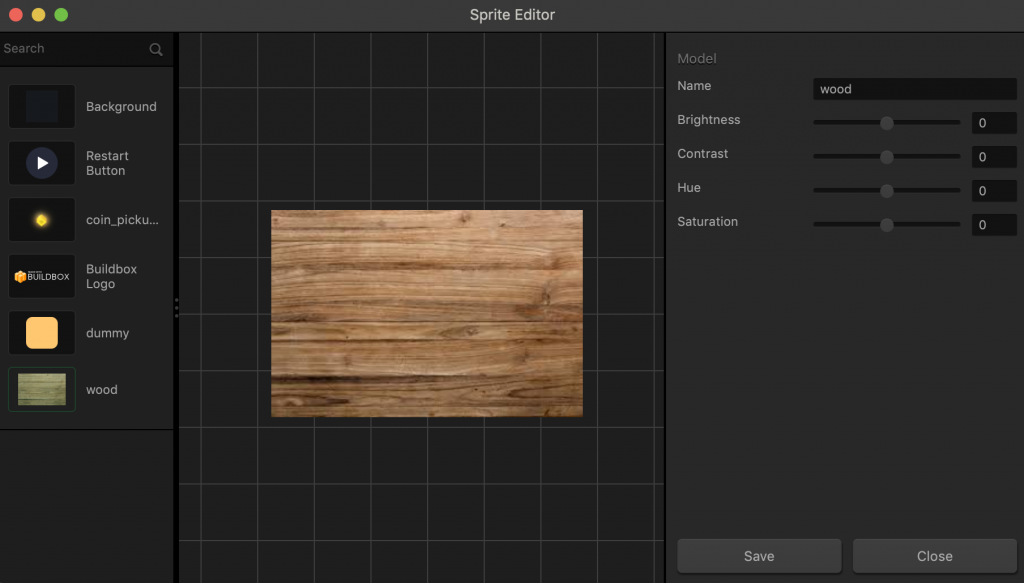Screen dimensions: 1024x583
Task: Focus the Contrast value box
Action: click(x=994, y=157)
